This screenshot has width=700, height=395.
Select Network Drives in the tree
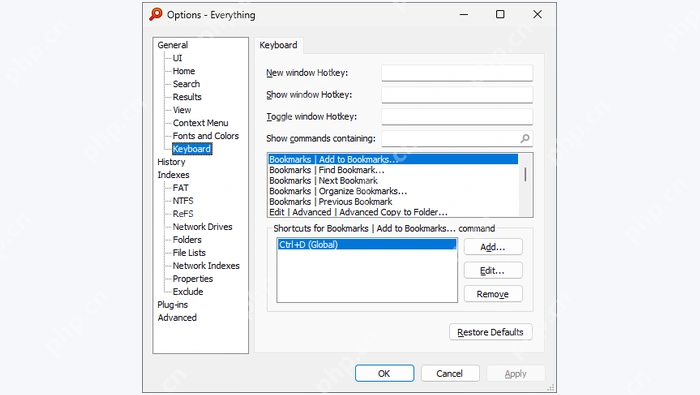click(x=202, y=226)
